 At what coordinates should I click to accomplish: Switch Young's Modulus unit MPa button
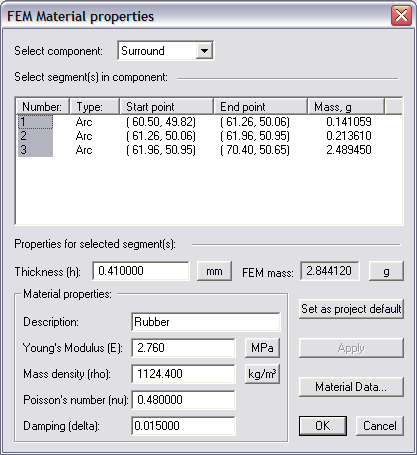(262, 348)
